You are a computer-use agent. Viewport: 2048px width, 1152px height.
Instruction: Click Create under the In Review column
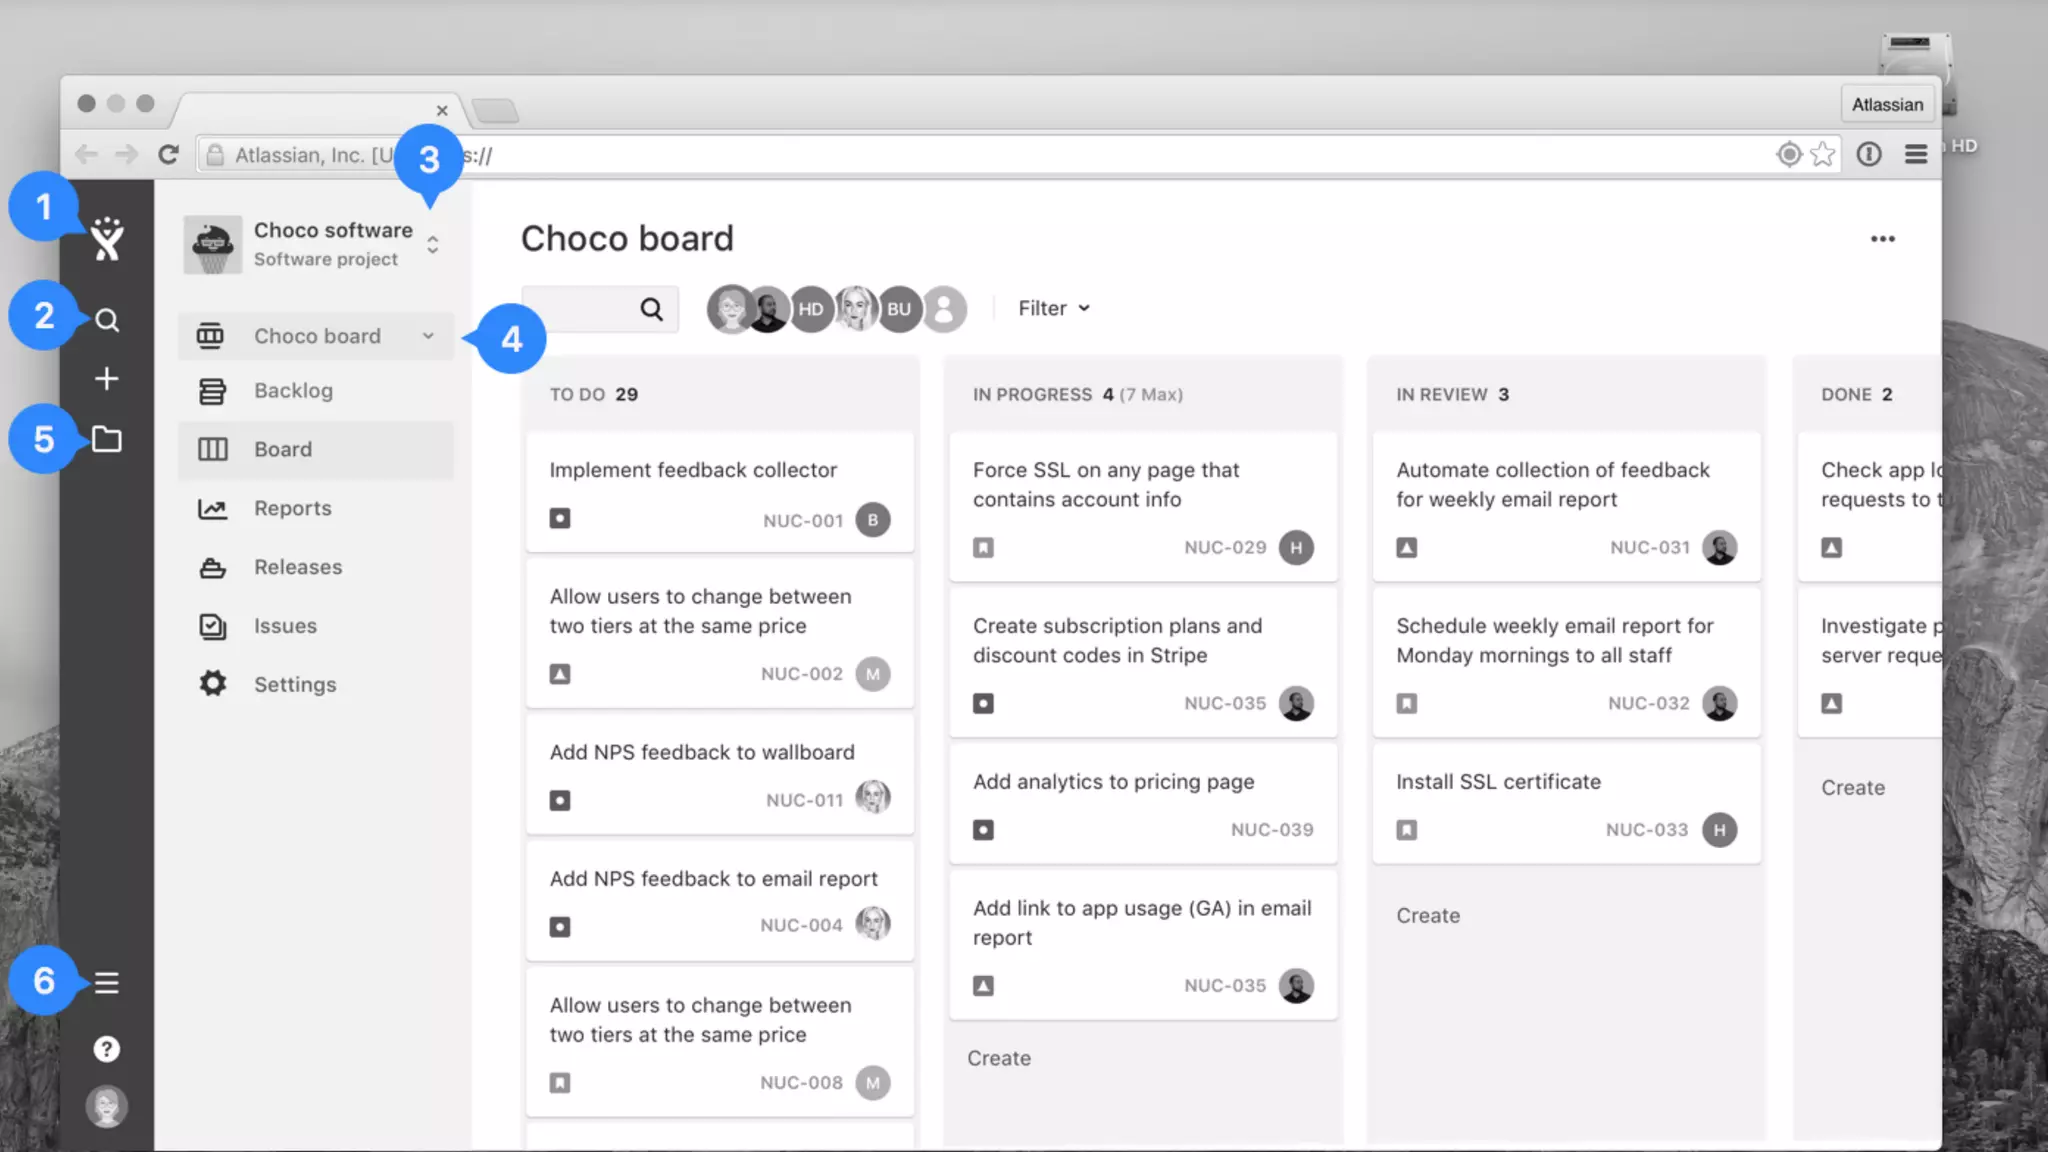coord(1428,916)
